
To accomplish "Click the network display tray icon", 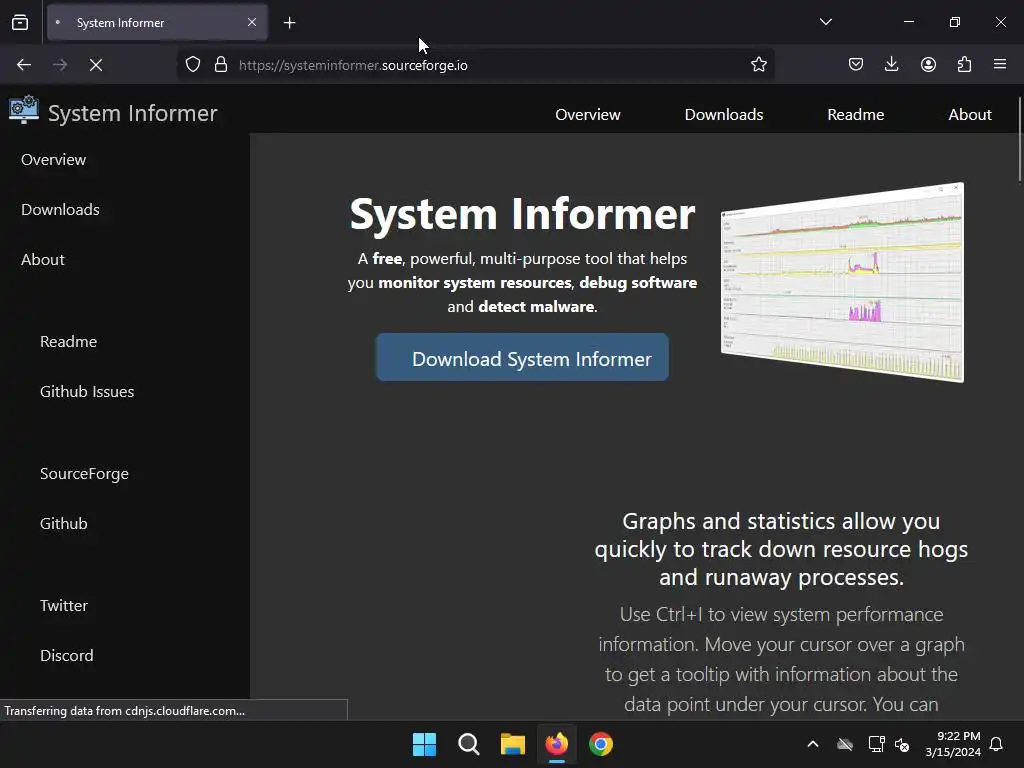I will pos(876,744).
